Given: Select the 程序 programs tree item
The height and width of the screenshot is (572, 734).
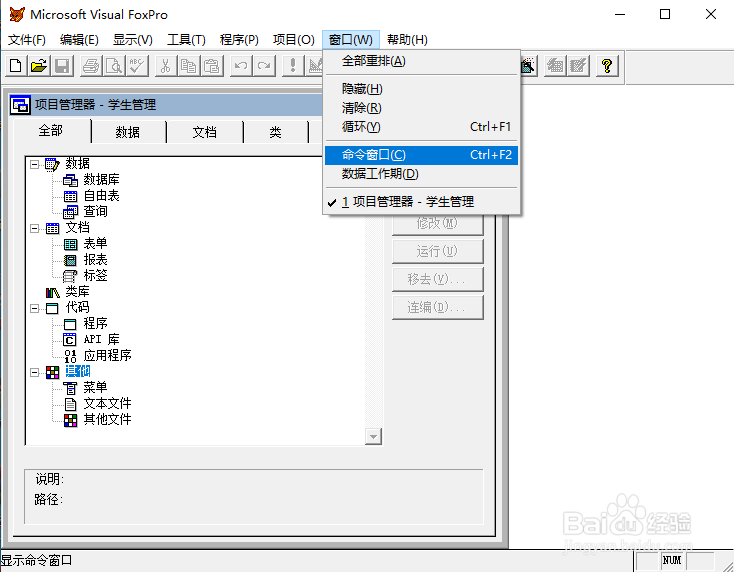Looking at the screenshot, I should point(95,323).
